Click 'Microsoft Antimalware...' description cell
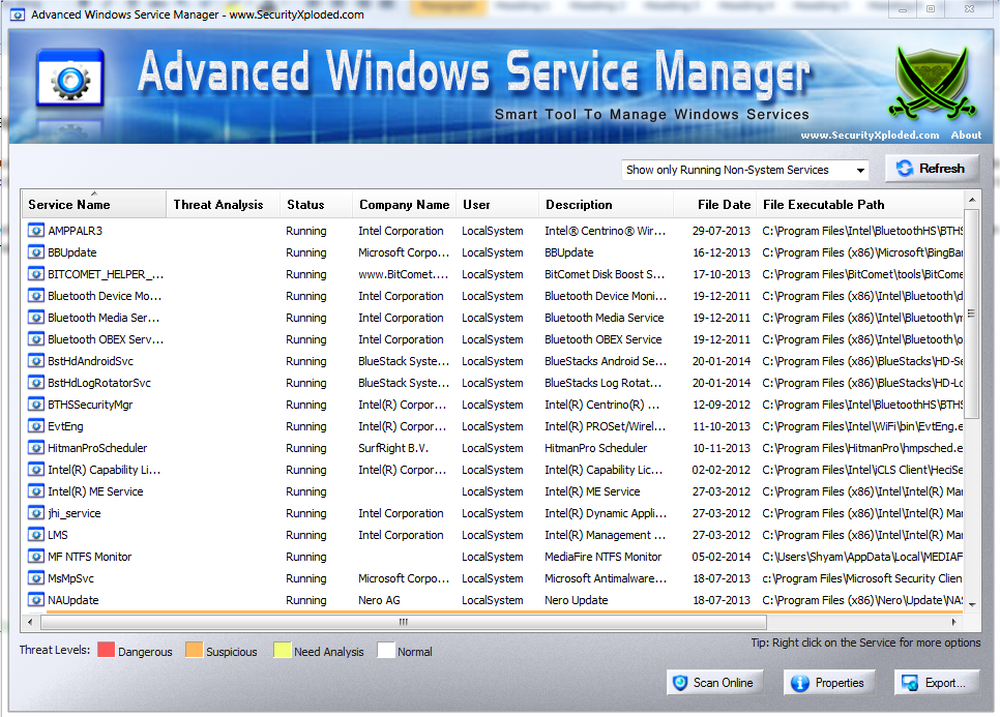This screenshot has height=717, width=1000. 605,578
